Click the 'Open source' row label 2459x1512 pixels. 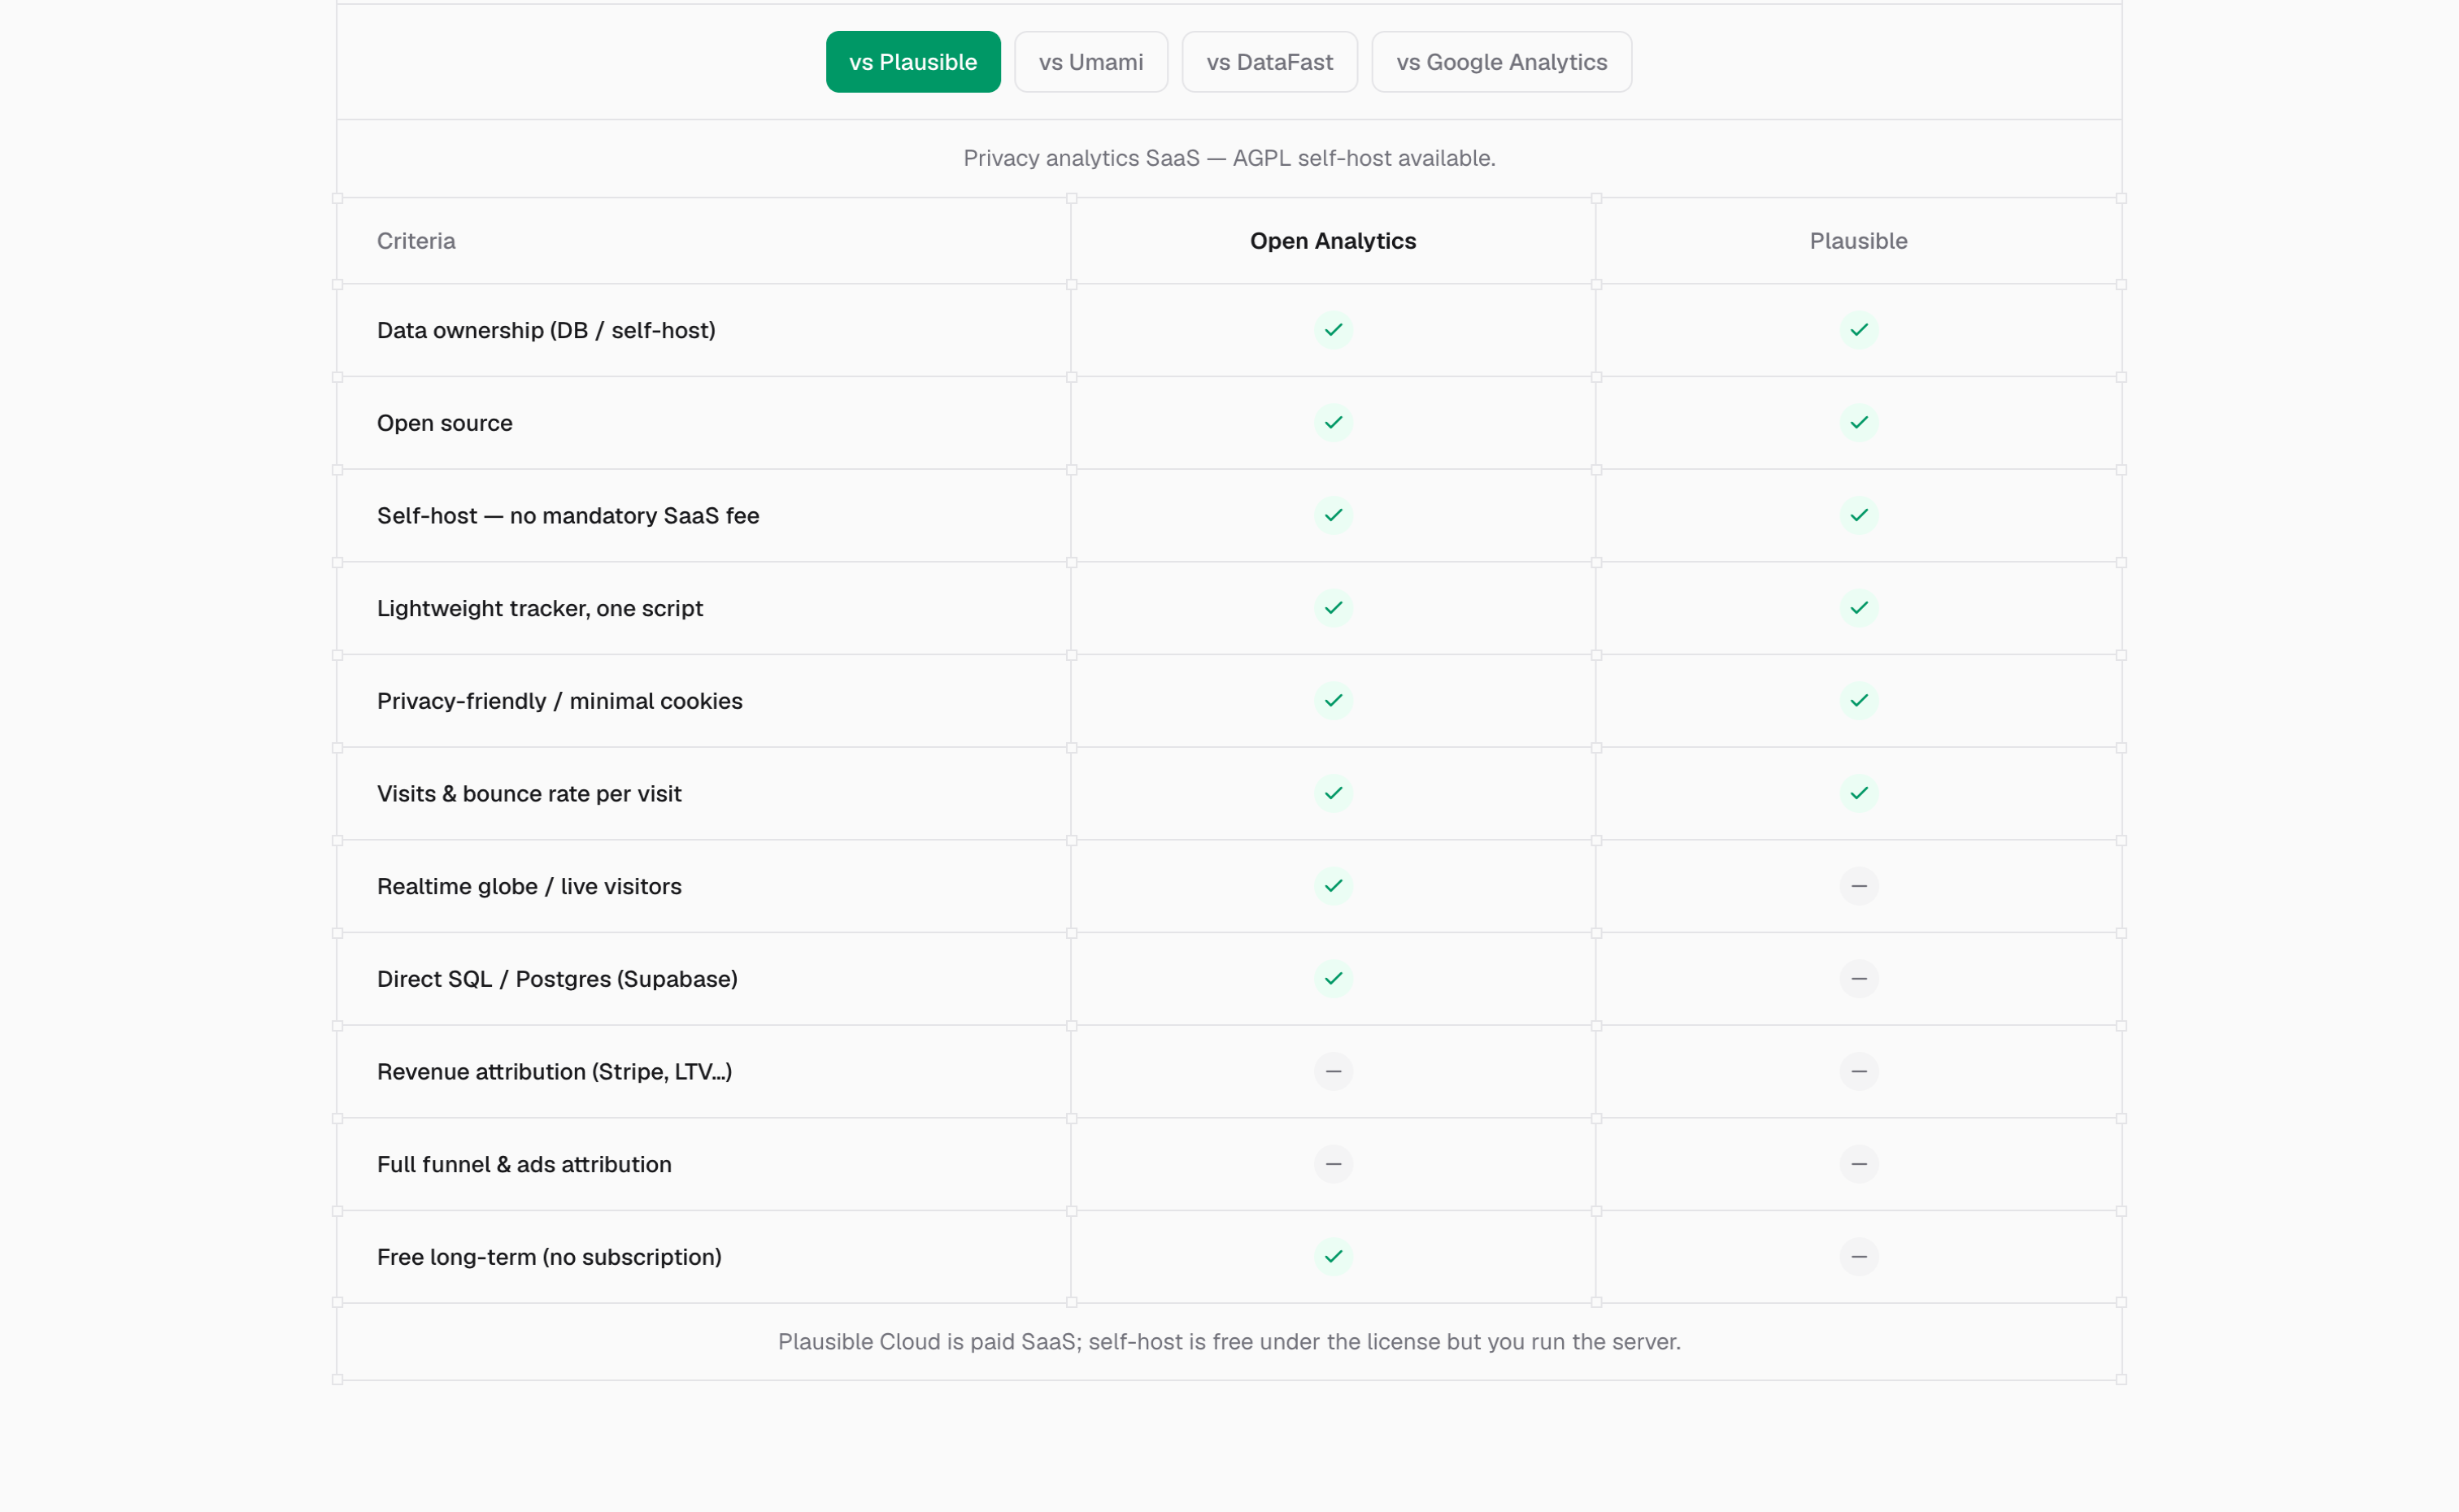[445, 423]
